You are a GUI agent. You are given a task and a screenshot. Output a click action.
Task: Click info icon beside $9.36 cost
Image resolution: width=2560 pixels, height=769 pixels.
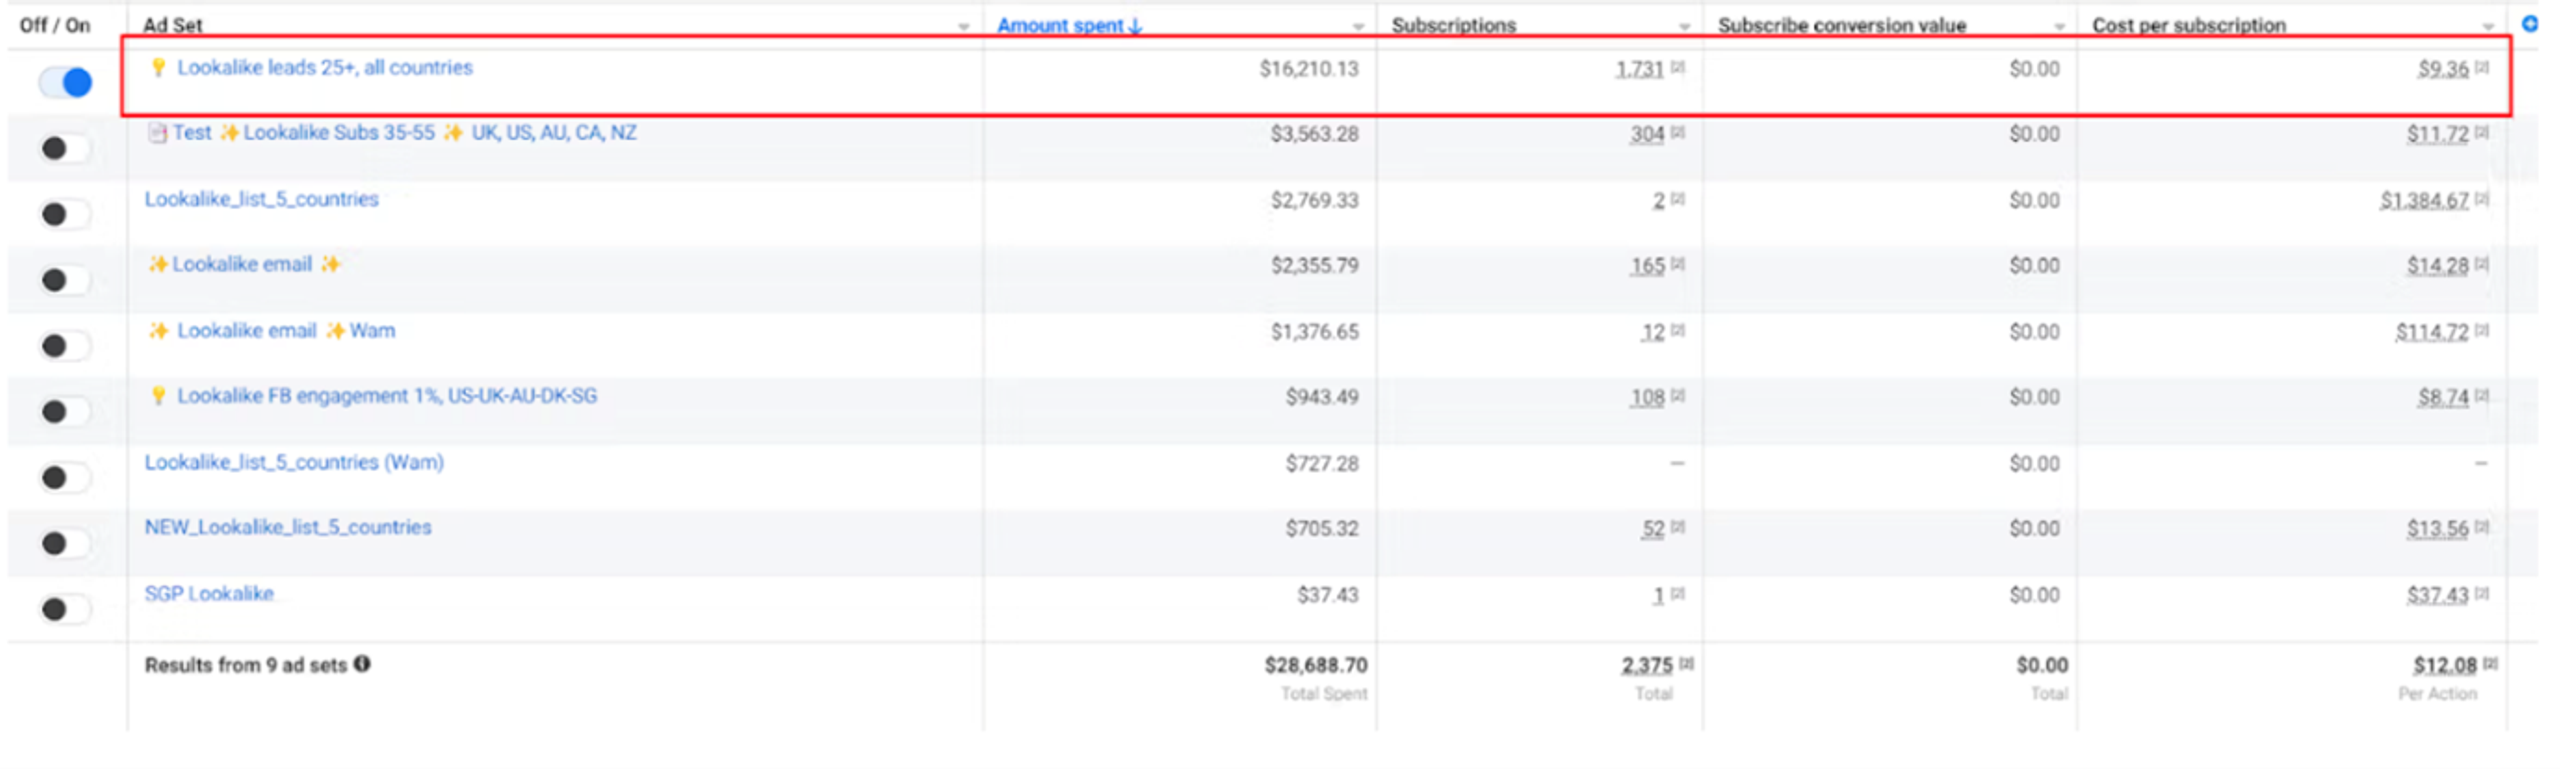2482,67
